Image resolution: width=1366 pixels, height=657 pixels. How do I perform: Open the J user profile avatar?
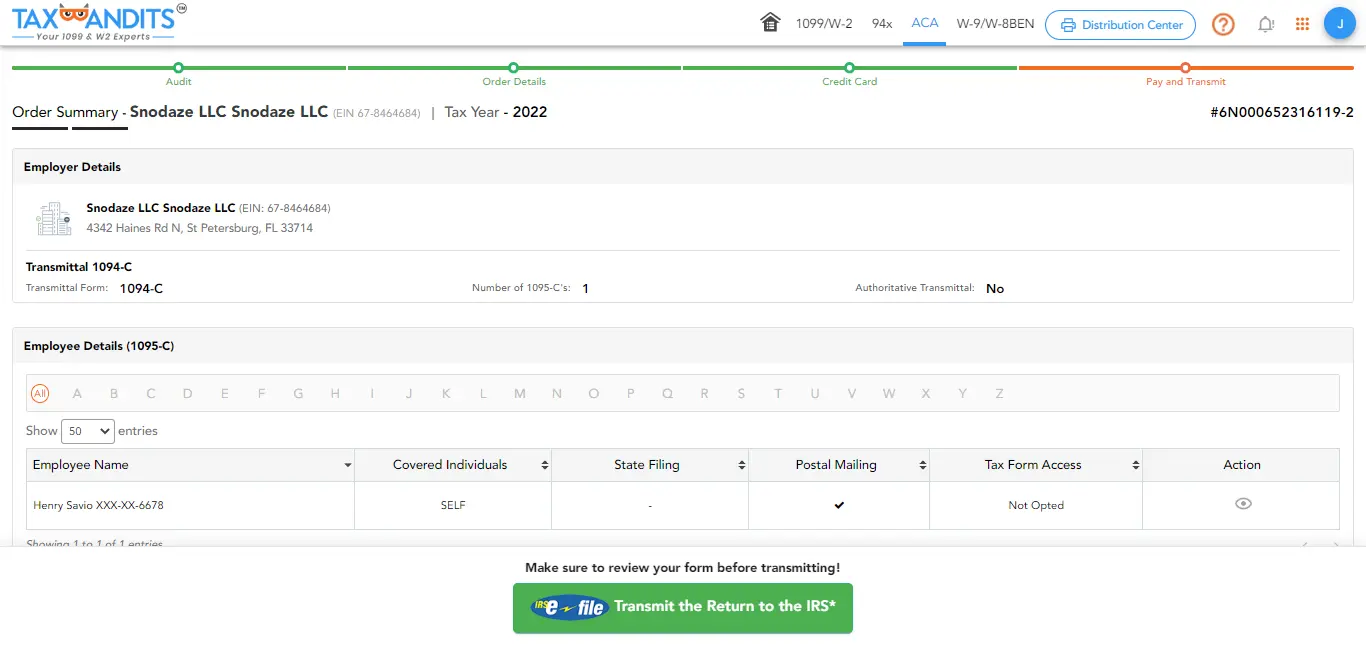click(1339, 24)
